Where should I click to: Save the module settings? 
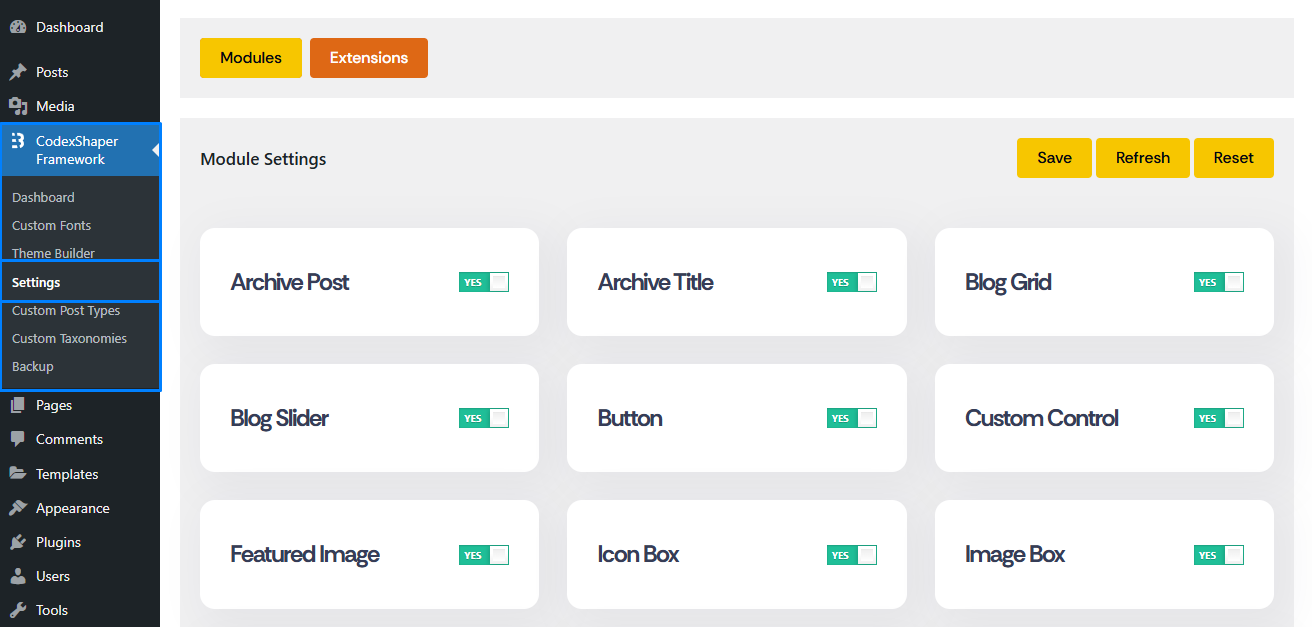tap(1054, 157)
